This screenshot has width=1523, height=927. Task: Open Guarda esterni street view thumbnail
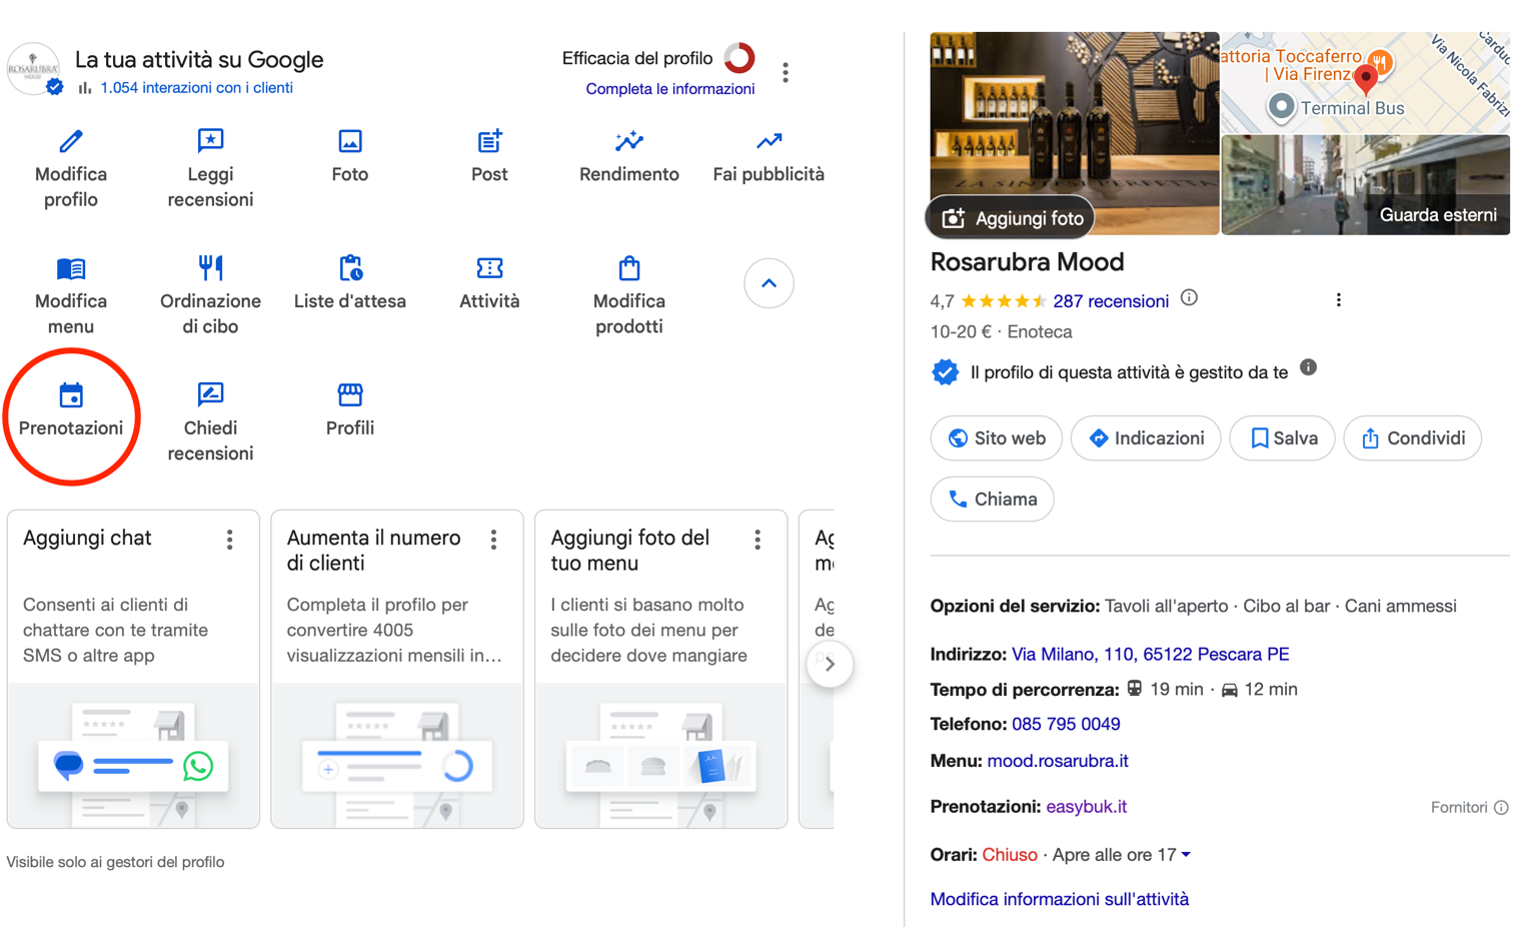(x=1365, y=185)
